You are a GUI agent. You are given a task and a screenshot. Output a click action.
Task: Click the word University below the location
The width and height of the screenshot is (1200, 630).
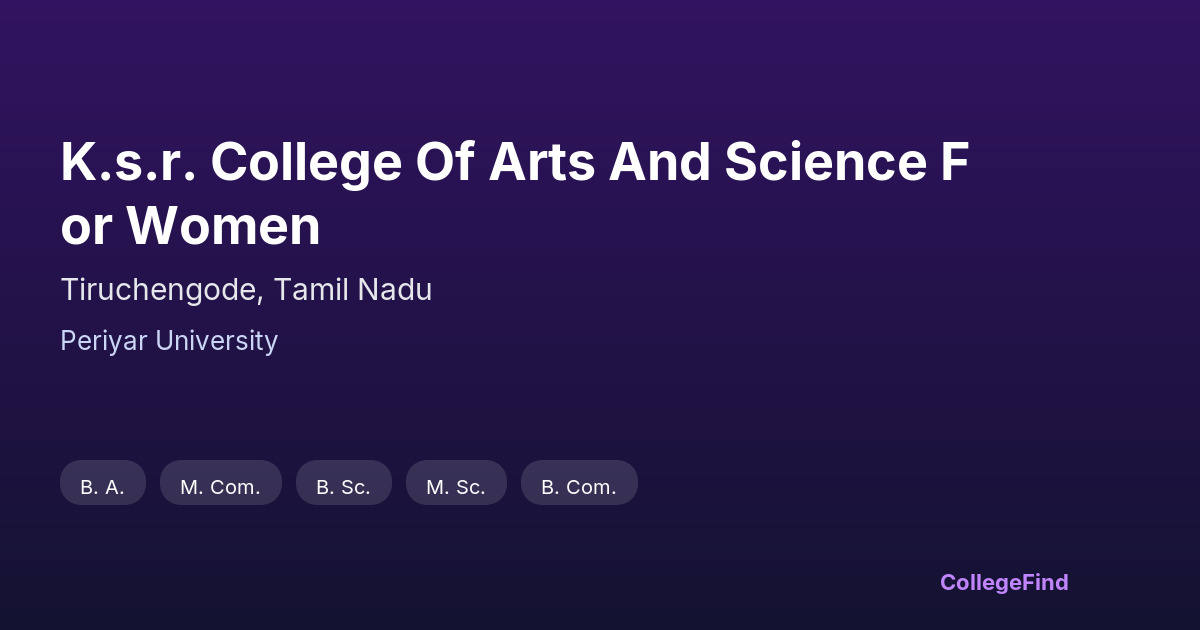tap(214, 341)
